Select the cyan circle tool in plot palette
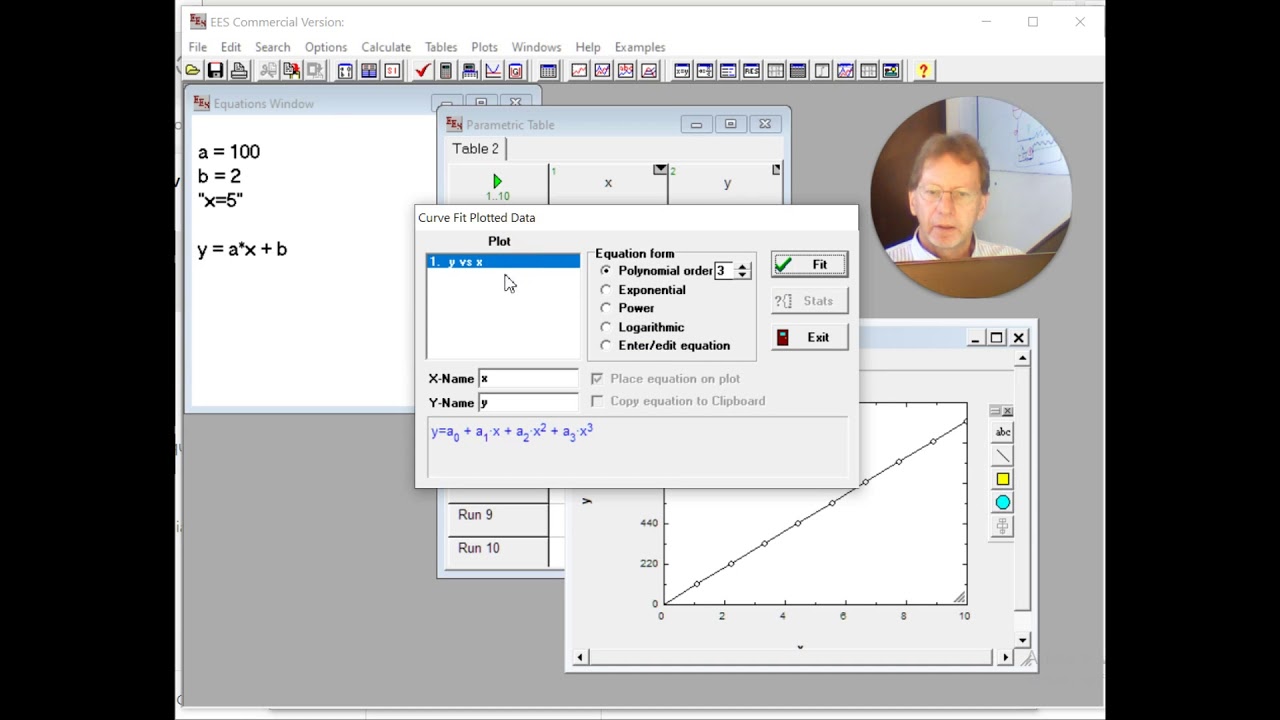Screen dimensions: 1280x720 (x=1003, y=503)
